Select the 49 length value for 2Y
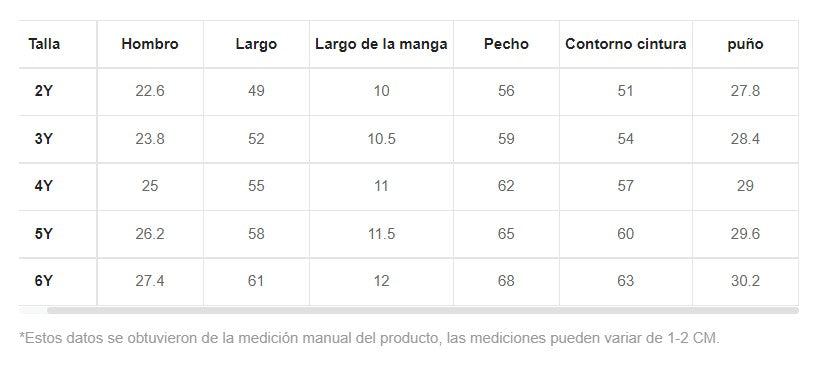 (x=256, y=91)
